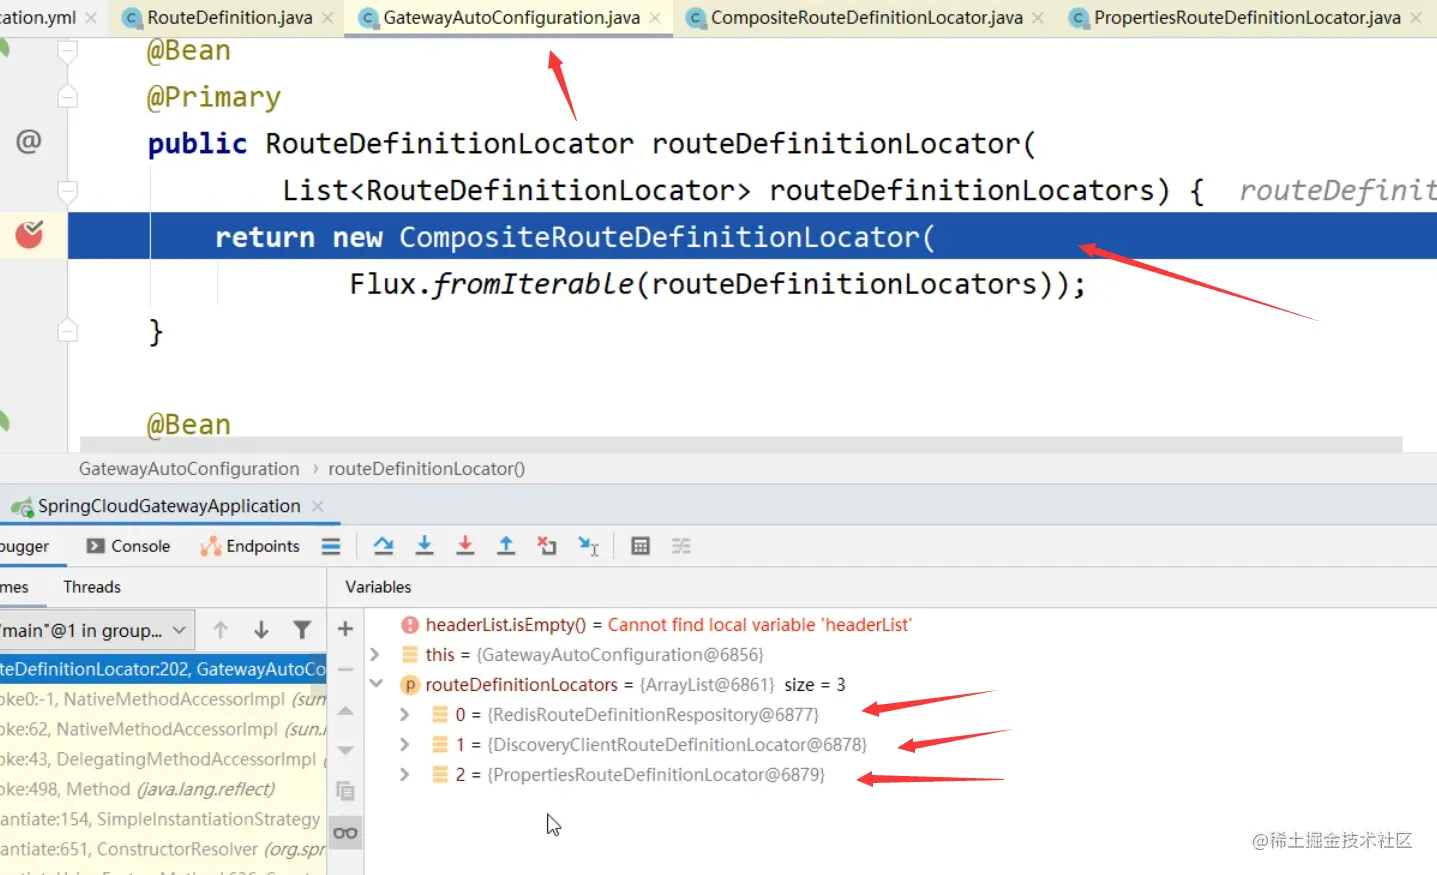This screenshot has width=1437, height=875.
Task: Switch to the Endpoints tab
Action: tap(250, 546)
